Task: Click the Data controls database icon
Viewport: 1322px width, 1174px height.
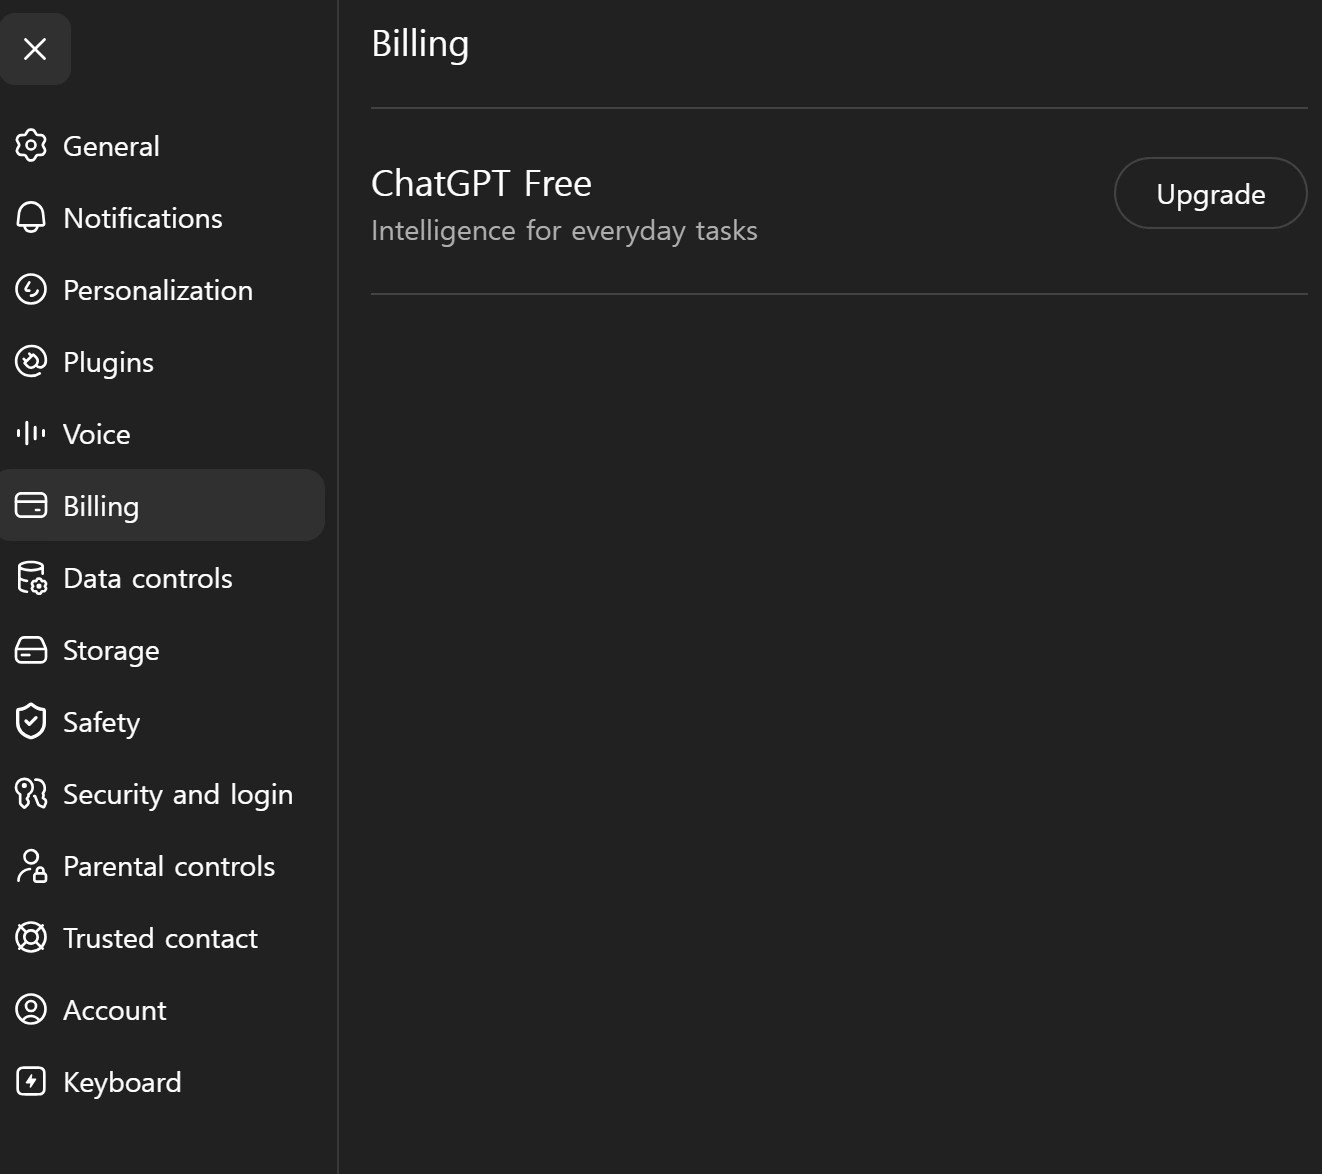Action: (31, 578)
